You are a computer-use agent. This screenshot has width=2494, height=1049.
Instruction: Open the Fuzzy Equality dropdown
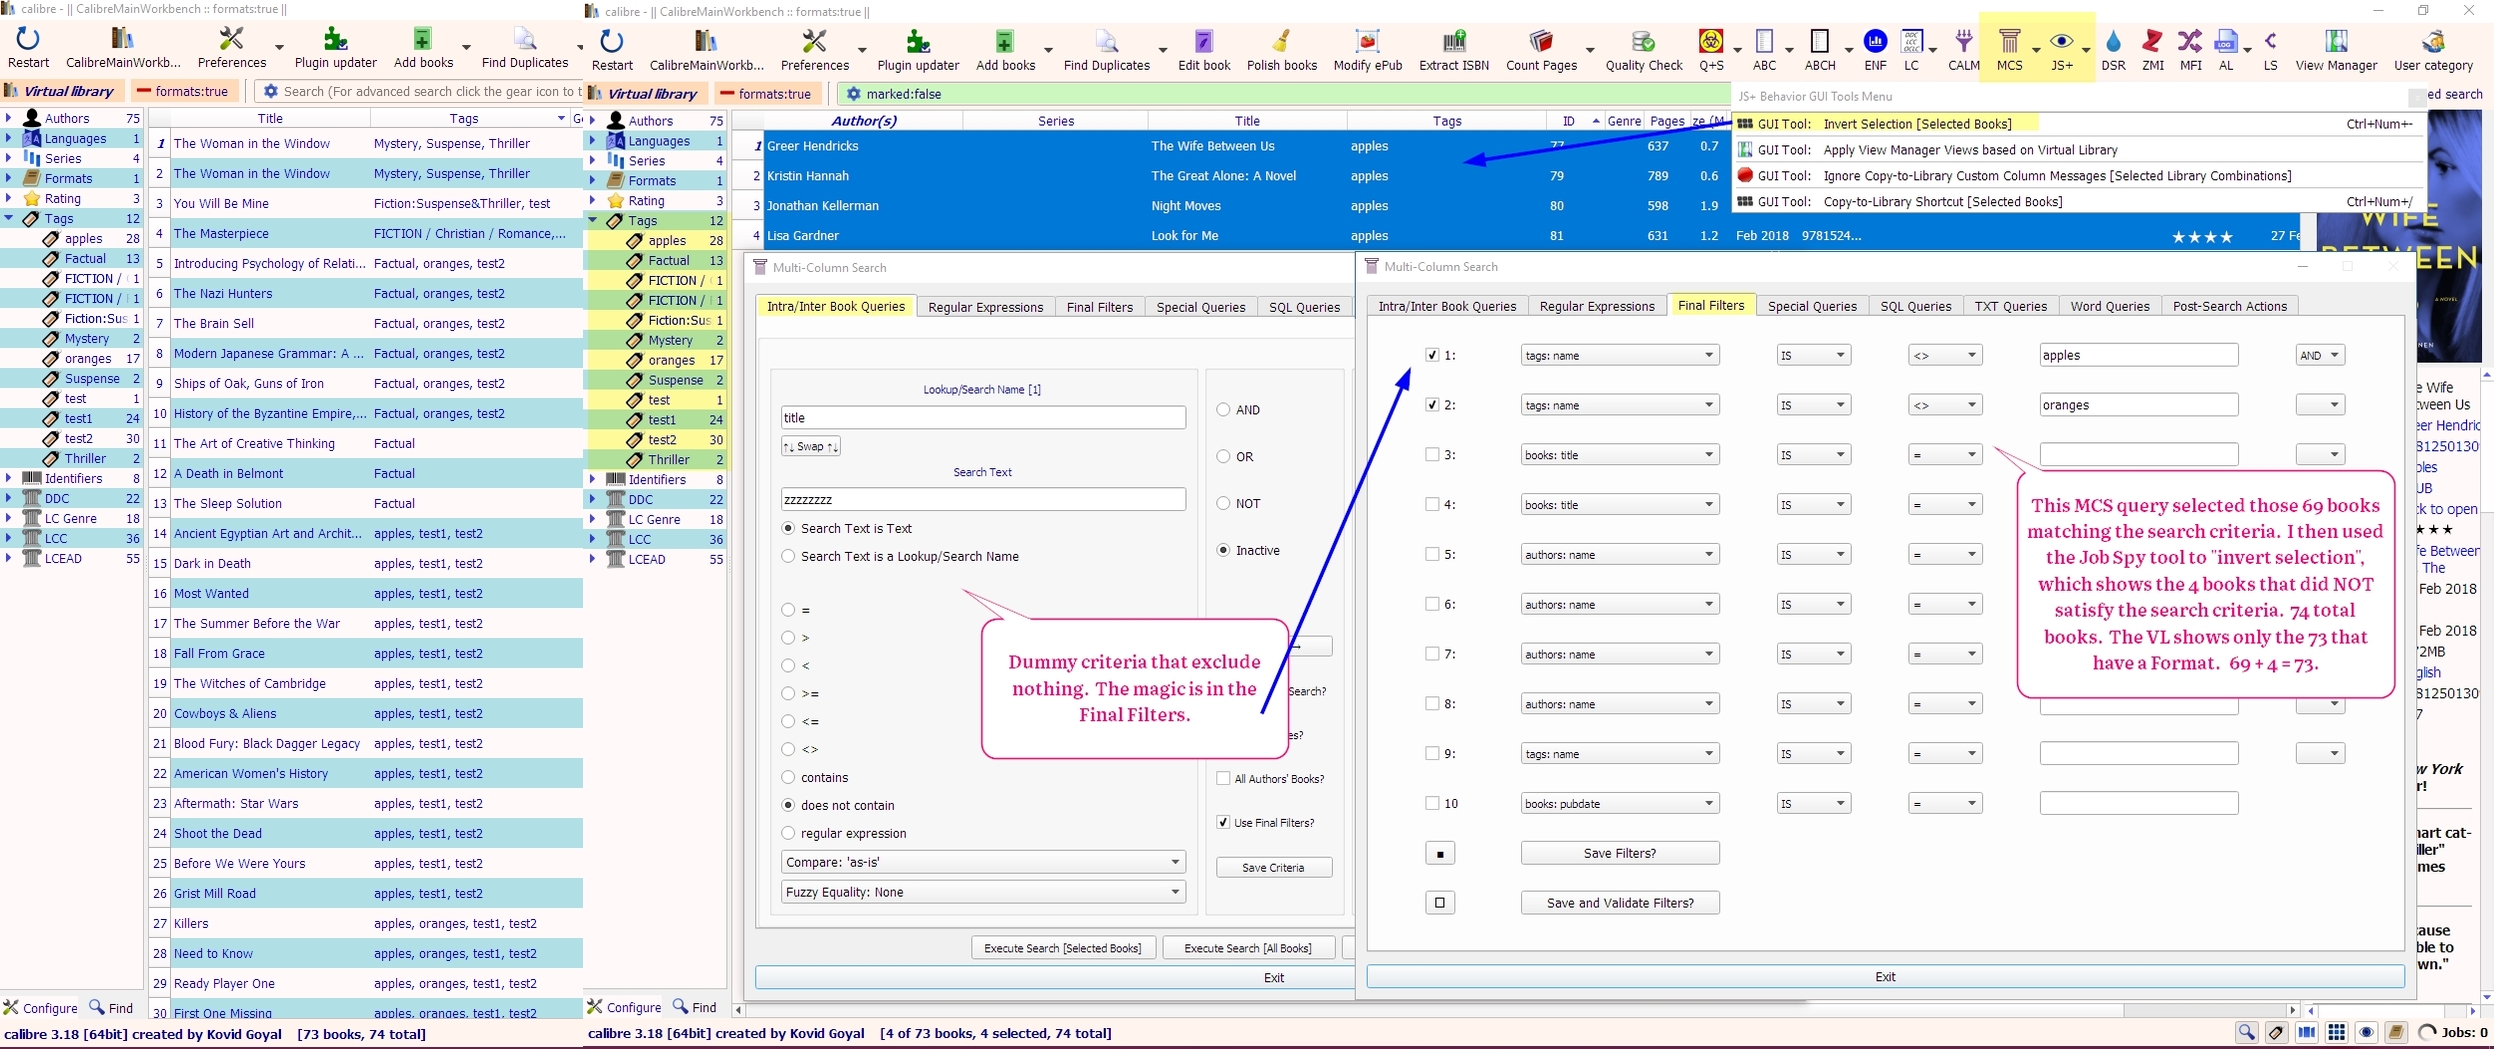tap(982, 892)
